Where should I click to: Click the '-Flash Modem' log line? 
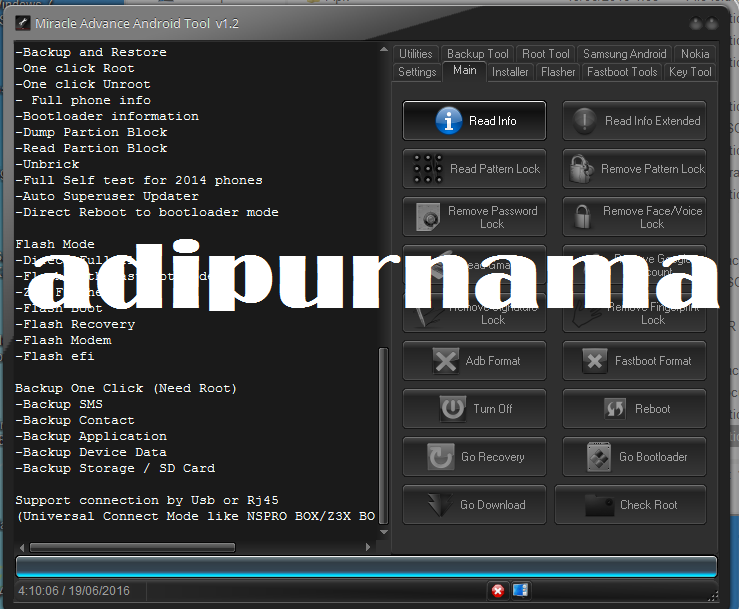63,340
